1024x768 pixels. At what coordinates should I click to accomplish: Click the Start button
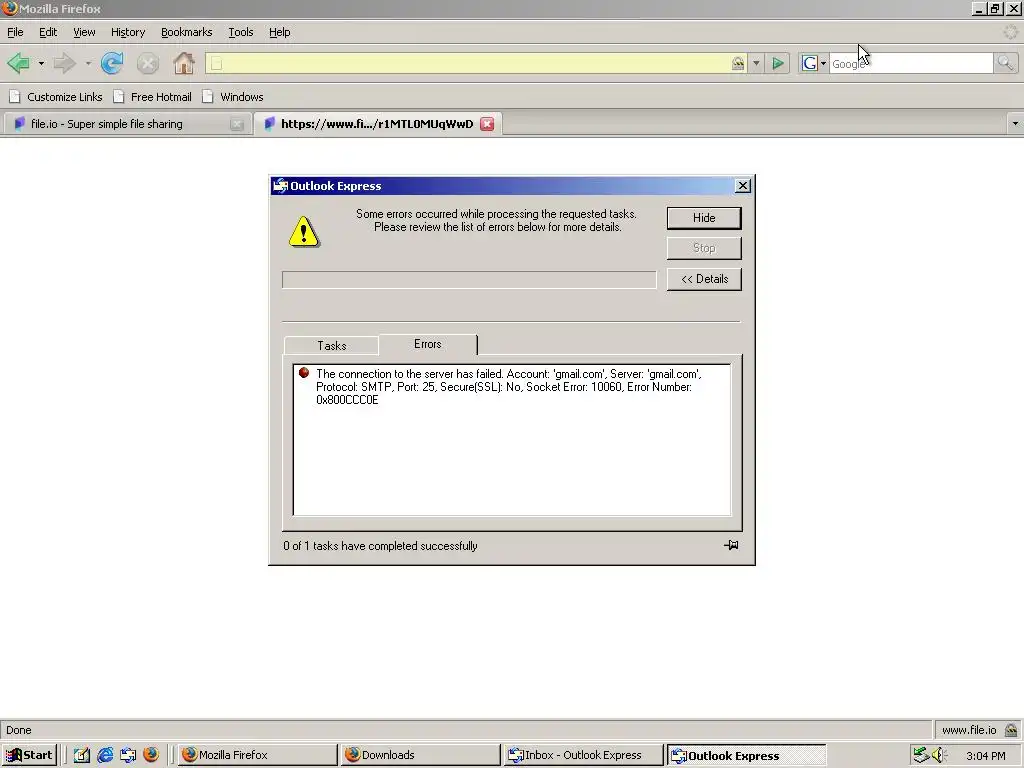click(29, 755)
